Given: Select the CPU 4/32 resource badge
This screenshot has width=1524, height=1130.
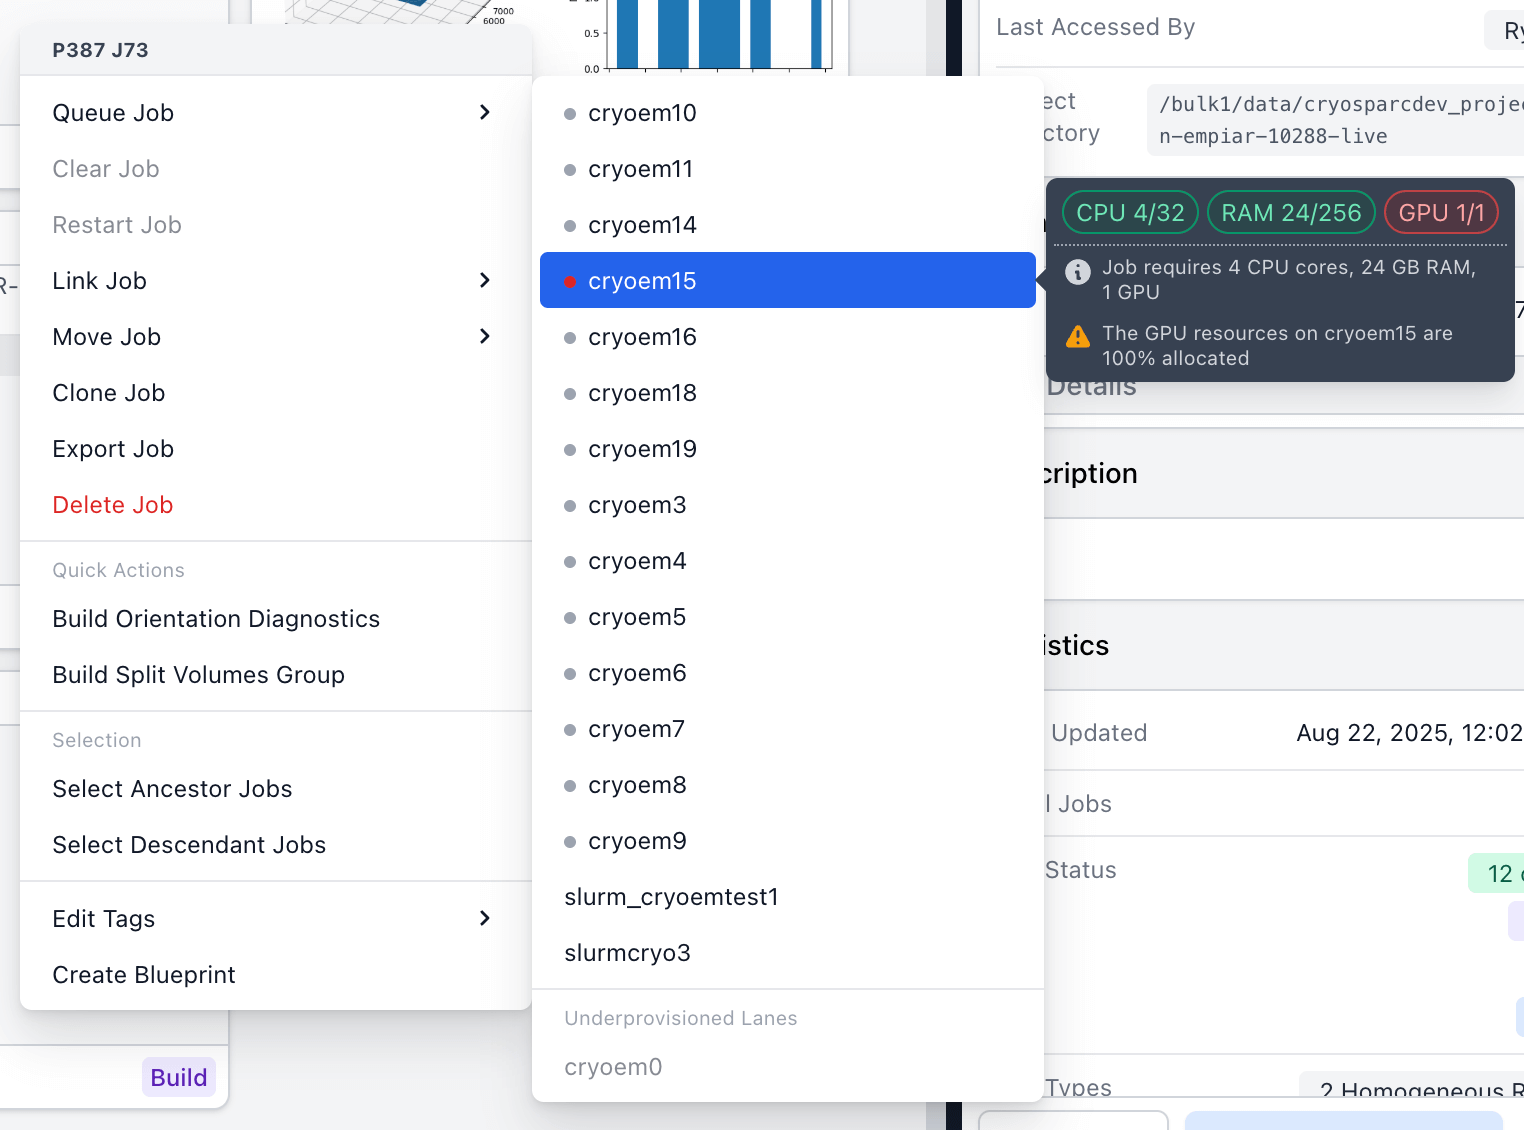Looking at the screenshot, I should (x=1130, y=212).
